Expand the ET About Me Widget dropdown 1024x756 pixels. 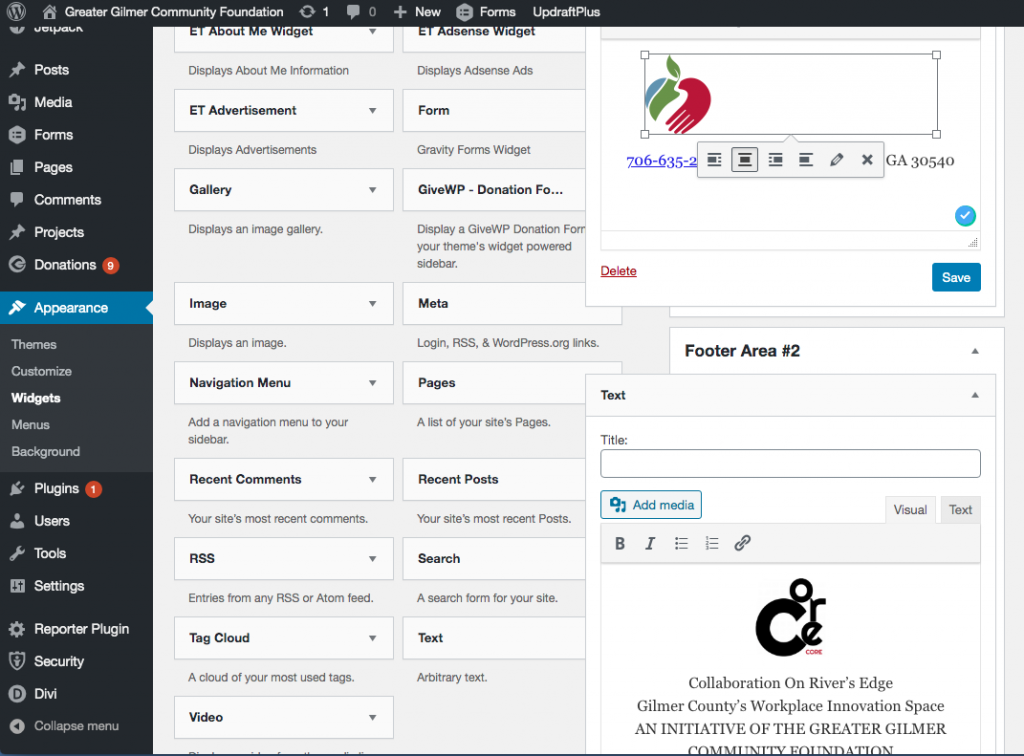coord(372,31)
